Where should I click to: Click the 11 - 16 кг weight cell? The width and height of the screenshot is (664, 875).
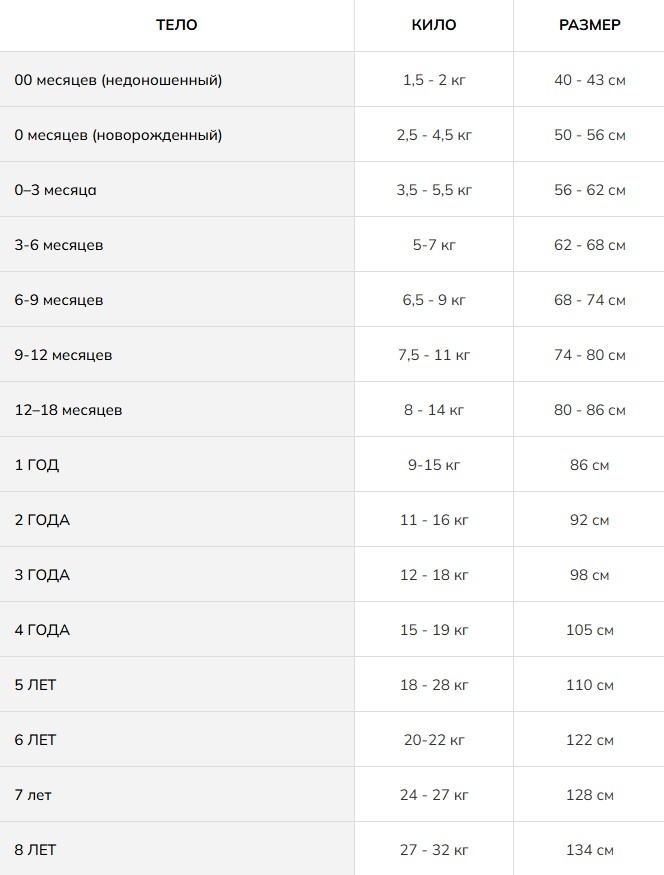tap(434, 520)
